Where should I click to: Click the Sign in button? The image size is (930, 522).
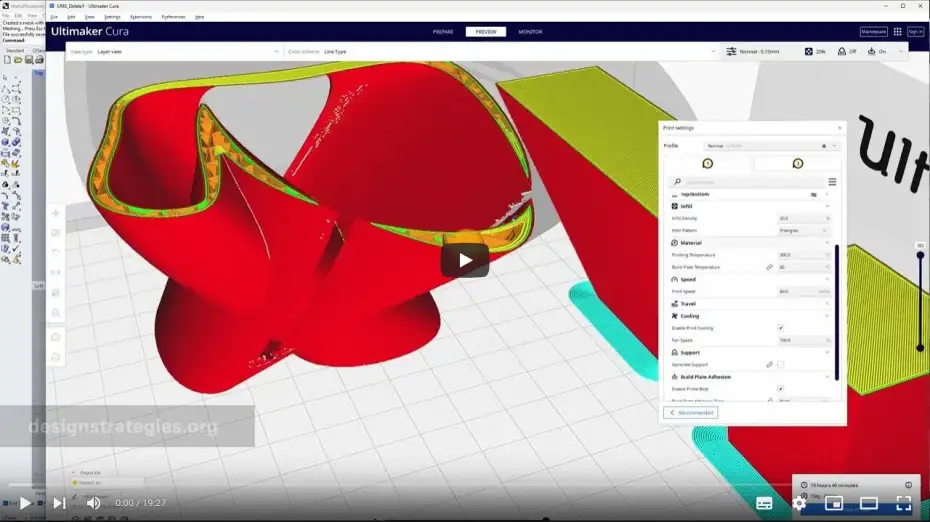click(915, 32)
